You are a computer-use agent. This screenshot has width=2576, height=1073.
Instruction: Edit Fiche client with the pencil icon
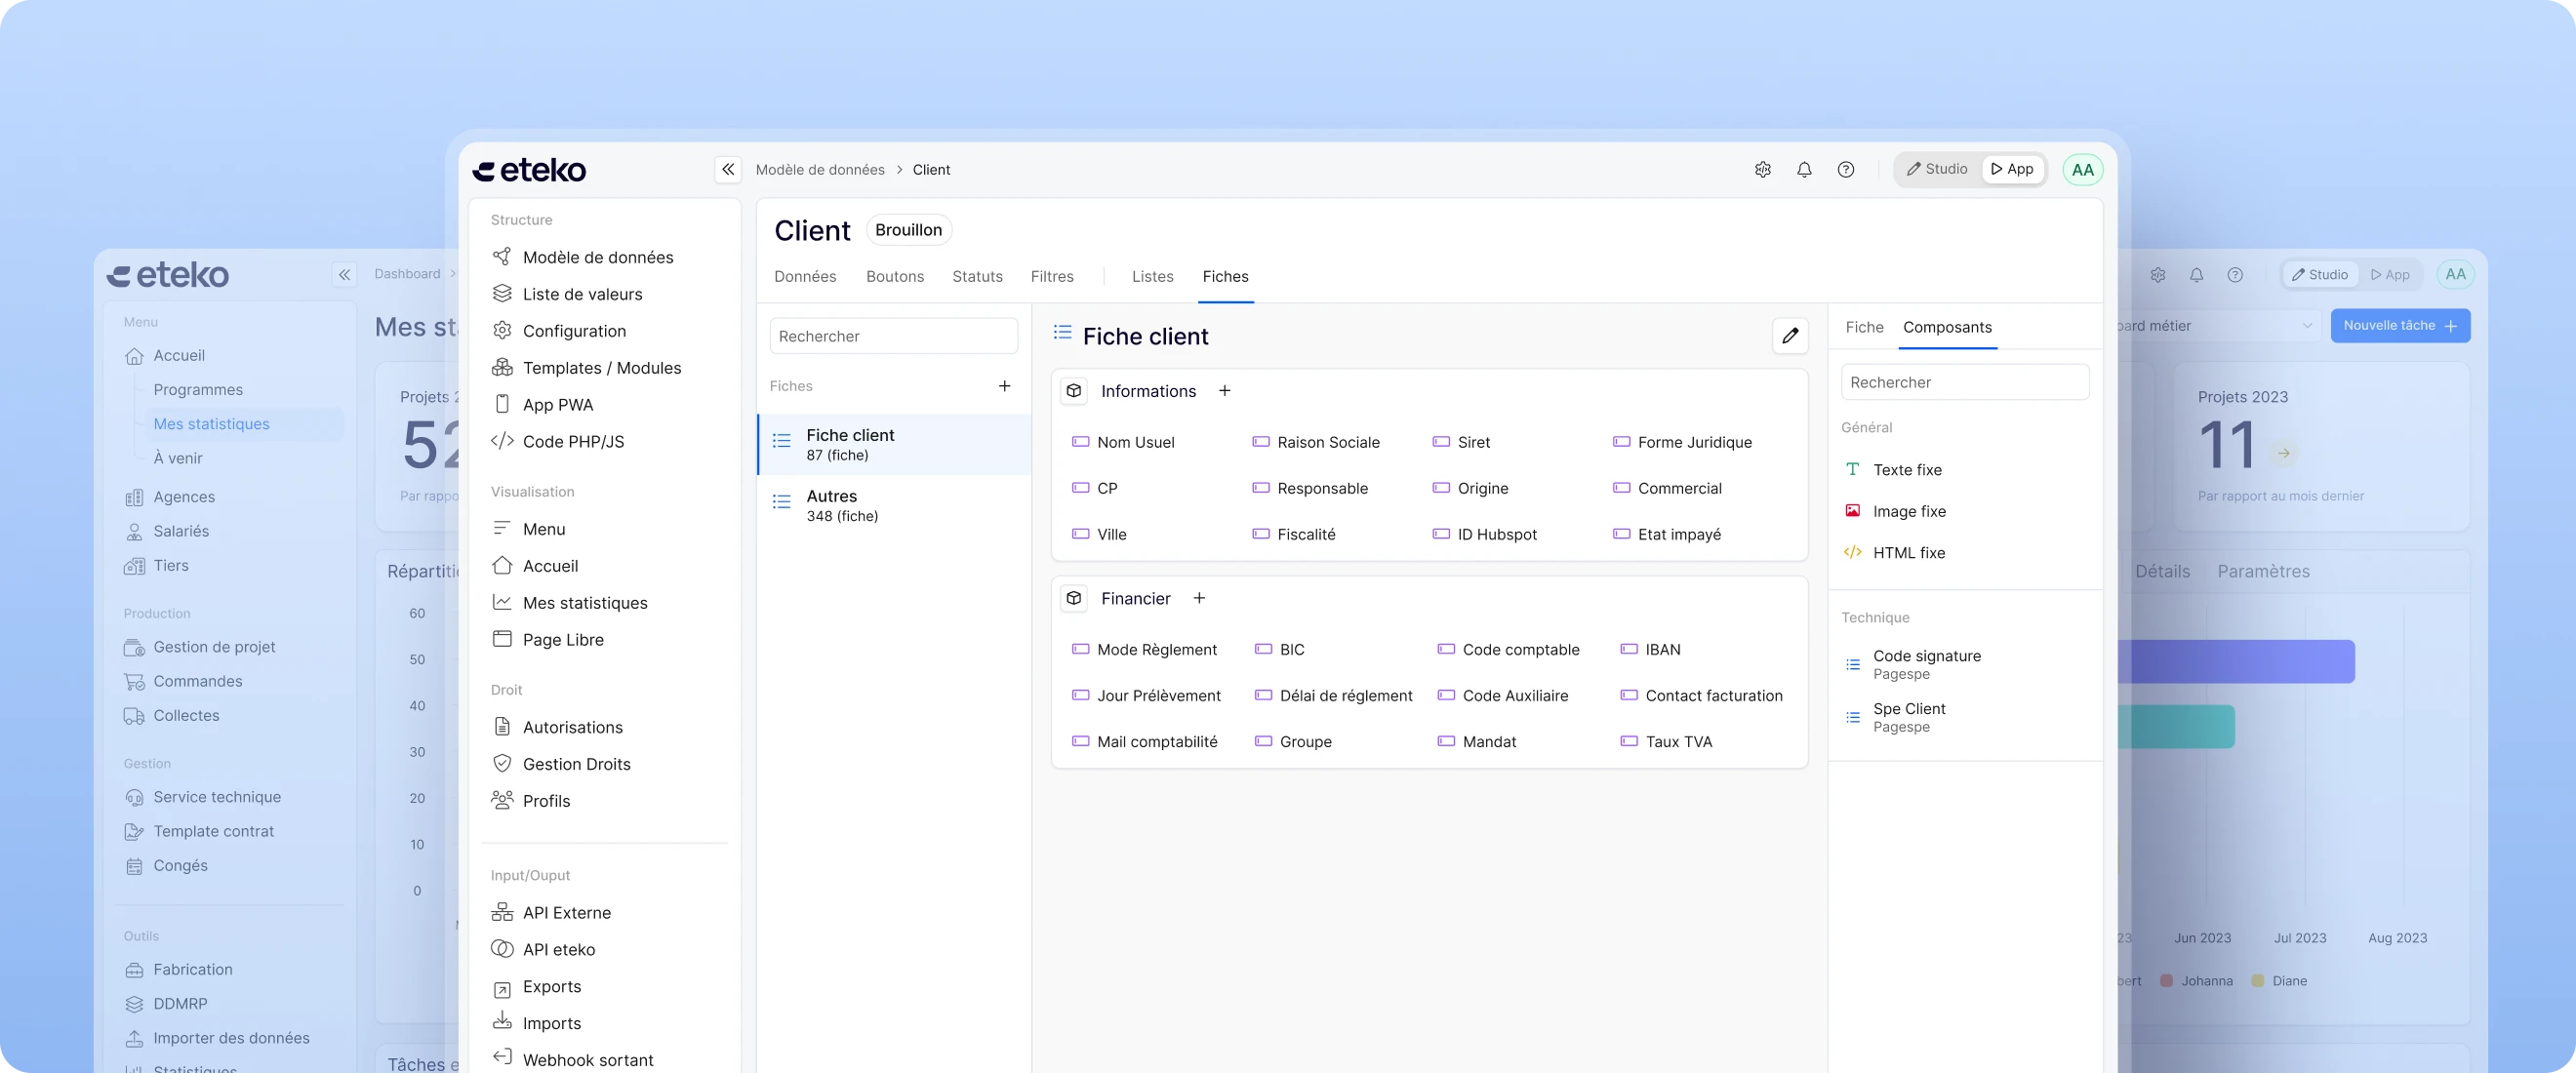(x=1790, y=336)
